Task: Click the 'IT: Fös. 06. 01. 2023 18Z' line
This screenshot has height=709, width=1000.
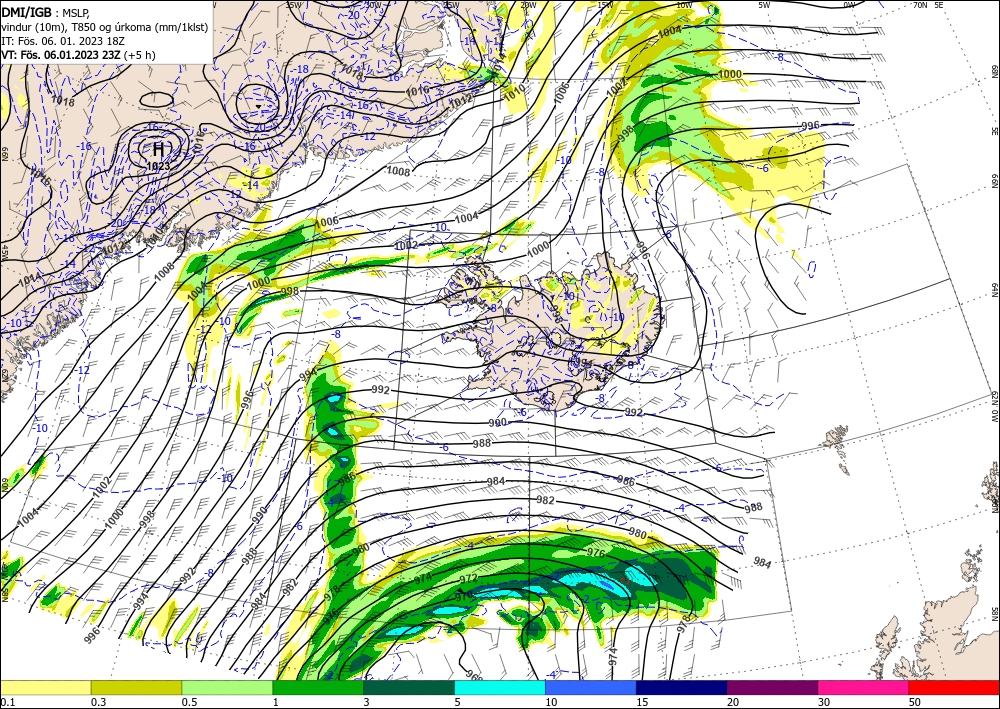Action: 63,41
